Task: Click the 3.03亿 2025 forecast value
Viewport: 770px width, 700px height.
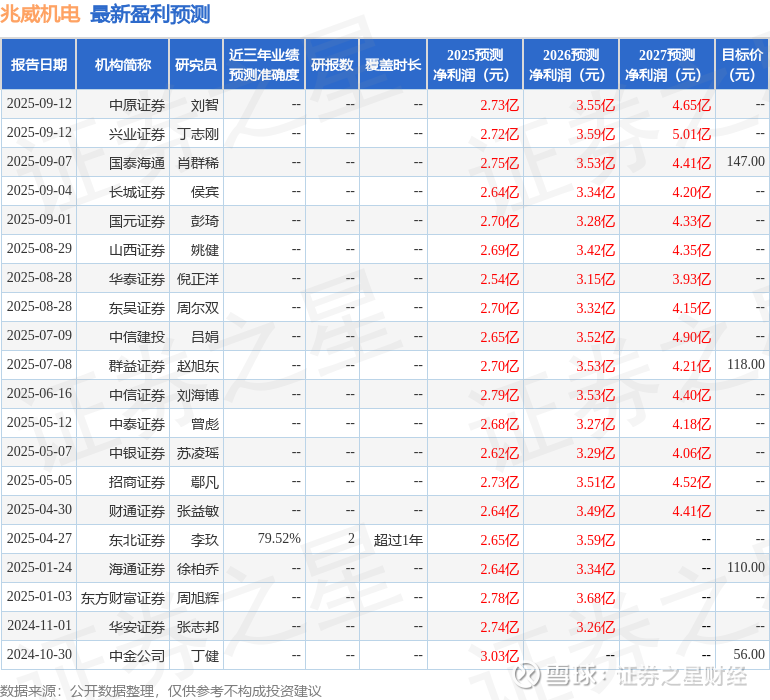Action: click(x=499, y=656)
